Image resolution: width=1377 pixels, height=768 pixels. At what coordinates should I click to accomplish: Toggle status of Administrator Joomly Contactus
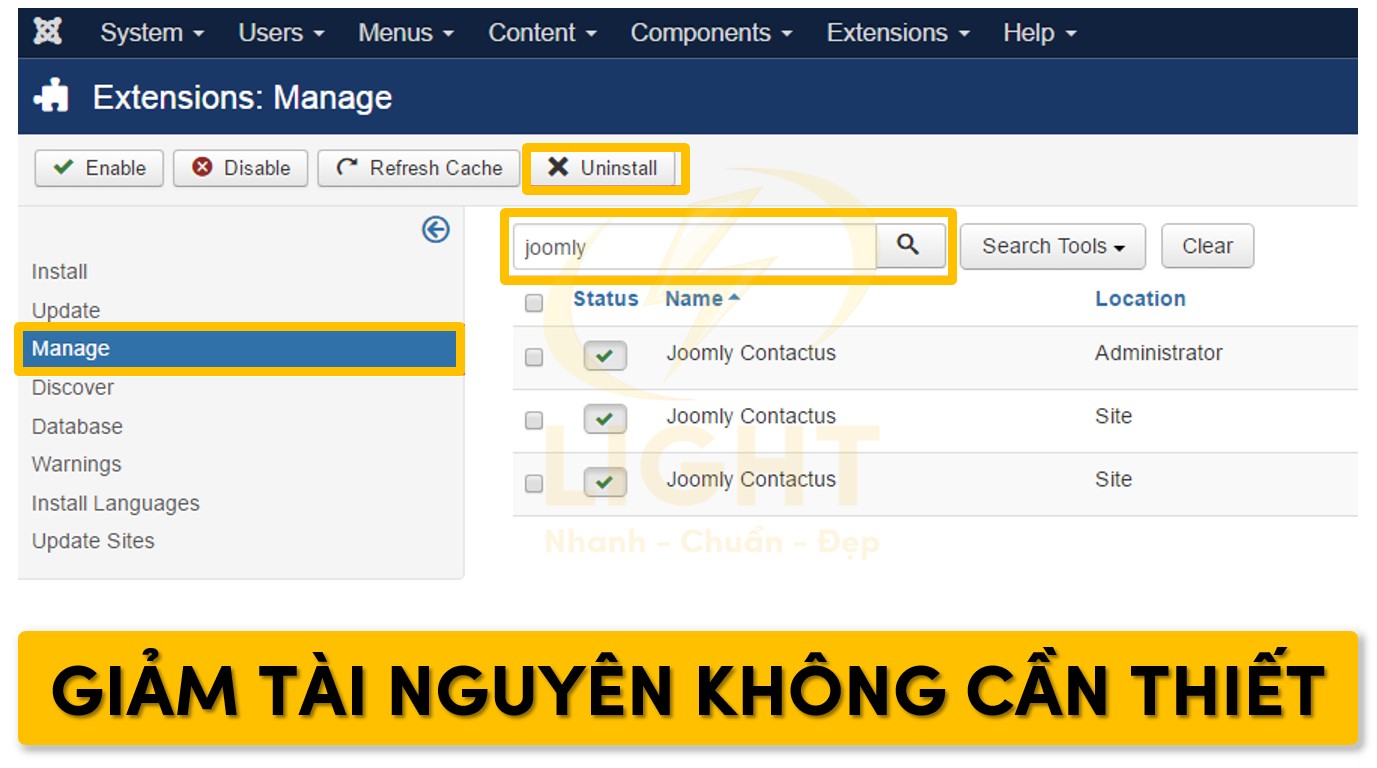(605, 355)
